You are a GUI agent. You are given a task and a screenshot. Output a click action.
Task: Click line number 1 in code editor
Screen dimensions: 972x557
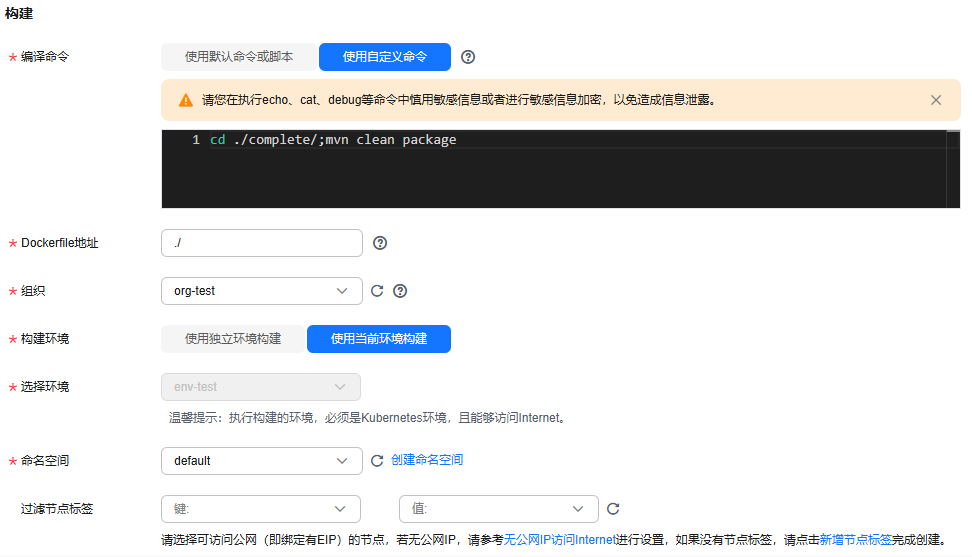tap(196, 140)
